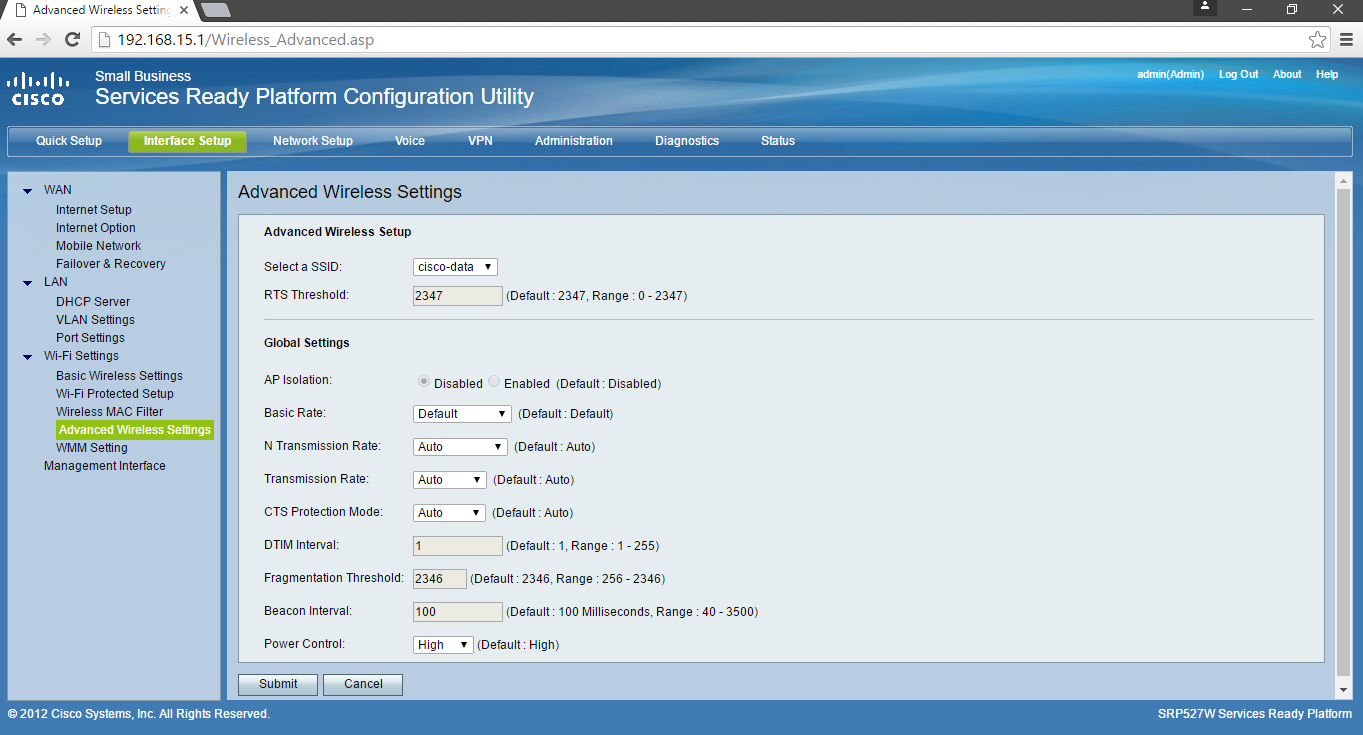Open the Help link
Image resolution: width=1363 pixels, height=735 pixels.
(x=1327, y=75)
